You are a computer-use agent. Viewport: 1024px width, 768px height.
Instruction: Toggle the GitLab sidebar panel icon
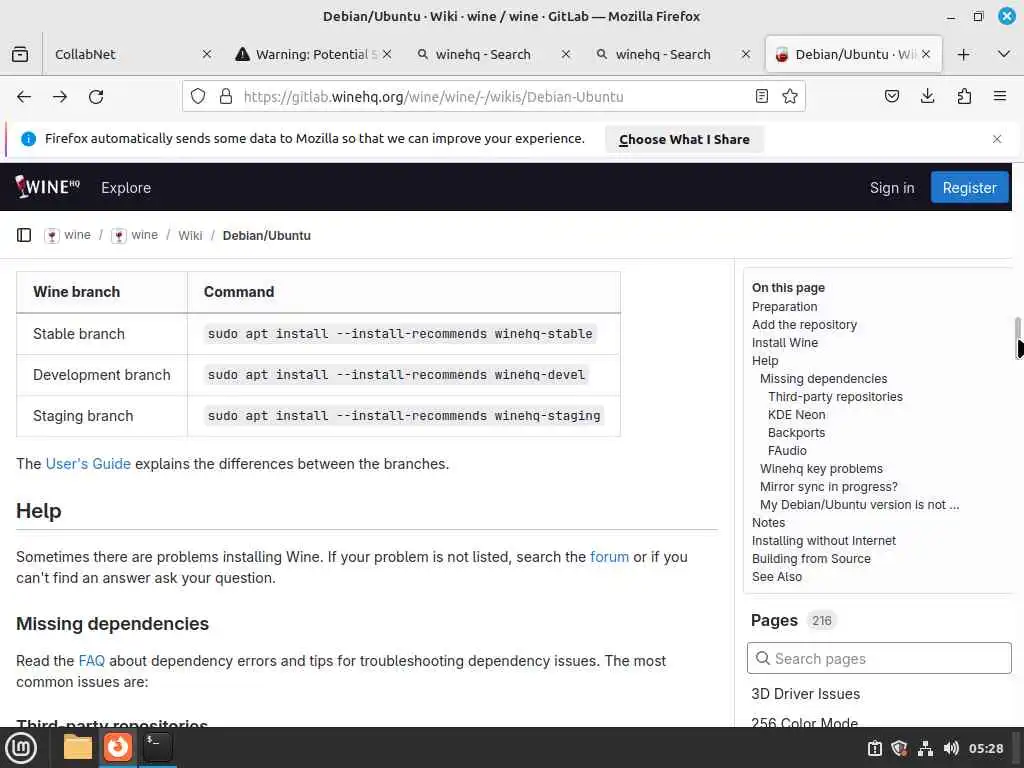click(x=24, y=235)
